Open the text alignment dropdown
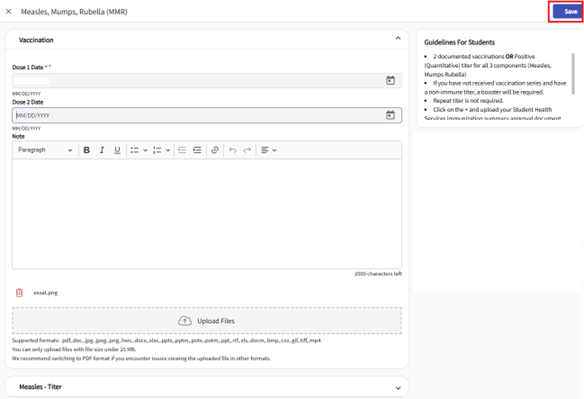 [x=269, y=150]
